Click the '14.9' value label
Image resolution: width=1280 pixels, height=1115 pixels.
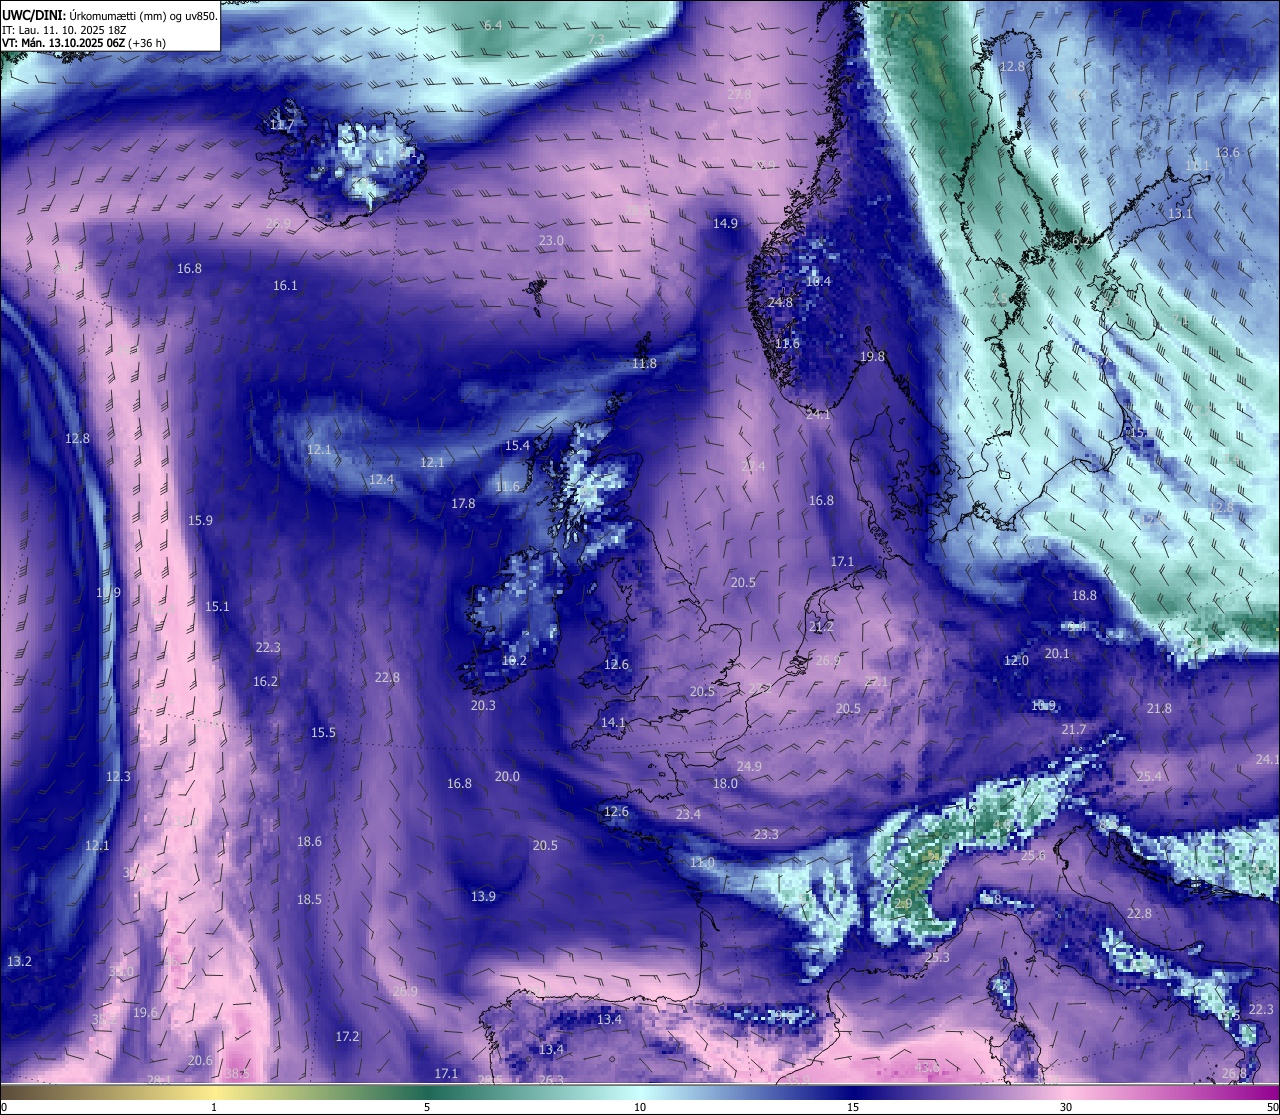point(725,223)
